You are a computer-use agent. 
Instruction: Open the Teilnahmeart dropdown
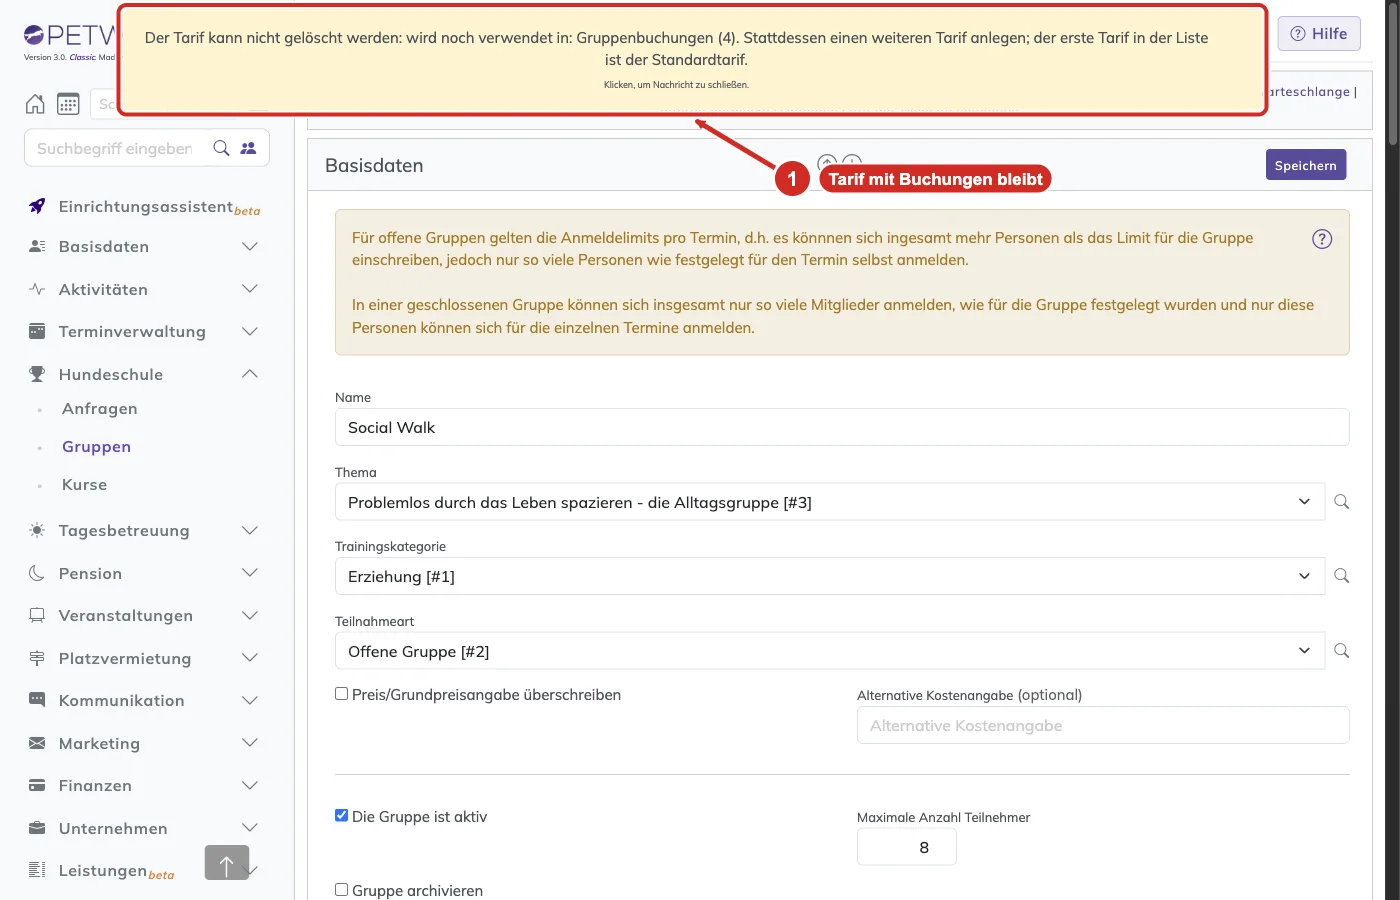click(830, 651)
